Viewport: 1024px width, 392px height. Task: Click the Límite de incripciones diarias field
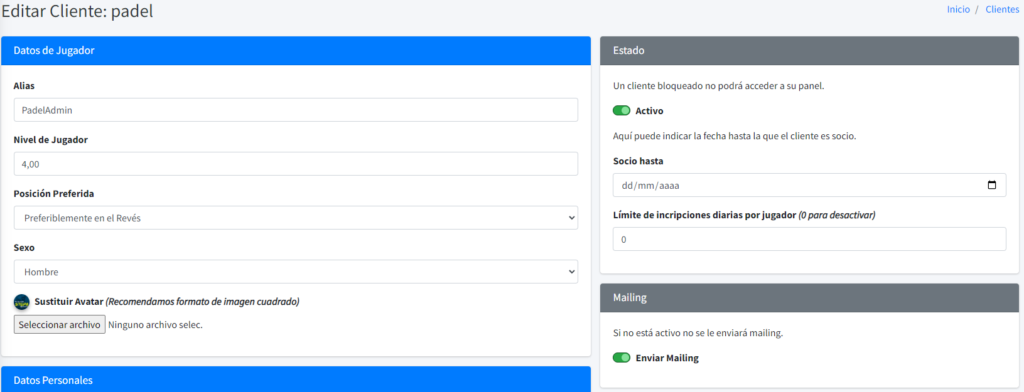pos(809,239)
